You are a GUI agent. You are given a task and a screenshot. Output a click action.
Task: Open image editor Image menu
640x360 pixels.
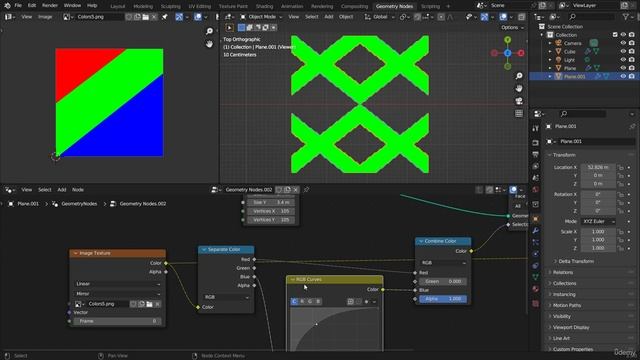(45, 17)
